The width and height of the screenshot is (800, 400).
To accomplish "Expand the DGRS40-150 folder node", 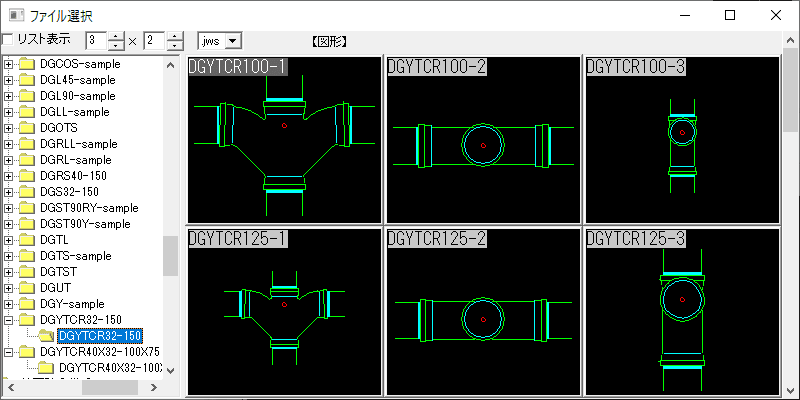I will tap(8, 176).
